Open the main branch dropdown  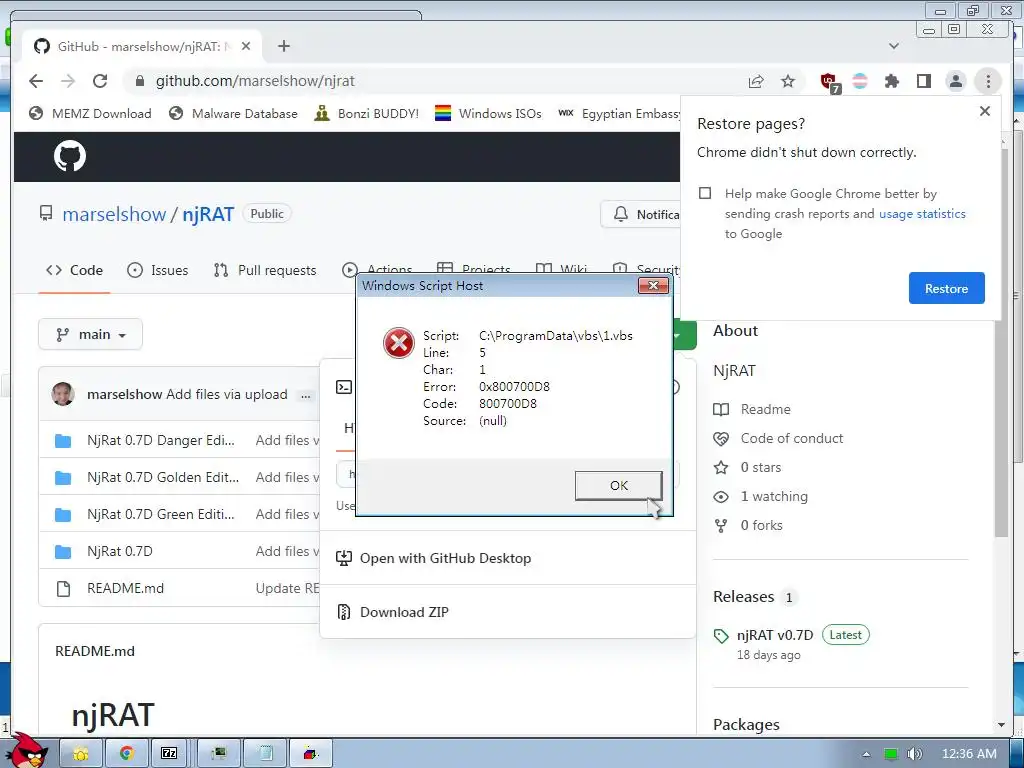[x=90, y=334]
